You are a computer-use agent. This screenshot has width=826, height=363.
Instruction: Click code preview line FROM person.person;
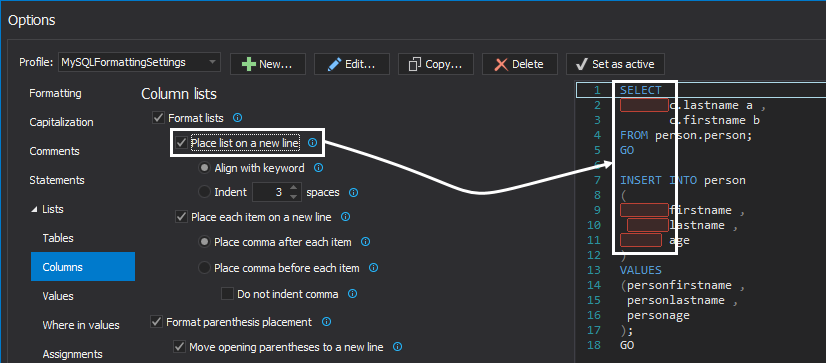point(686,135)
